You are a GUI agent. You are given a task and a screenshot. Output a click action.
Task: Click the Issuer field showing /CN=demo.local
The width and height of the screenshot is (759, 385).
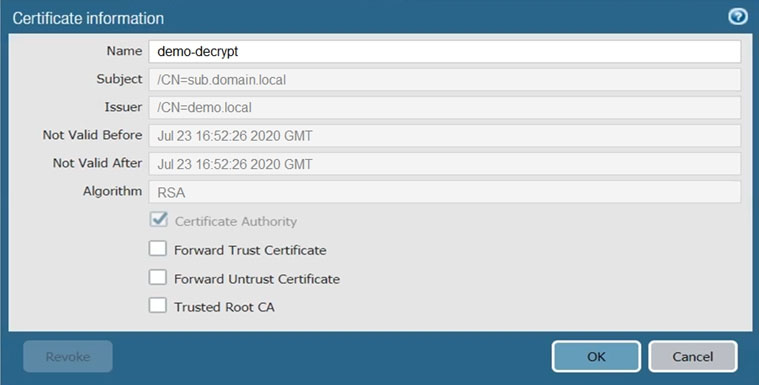(444, 108)
